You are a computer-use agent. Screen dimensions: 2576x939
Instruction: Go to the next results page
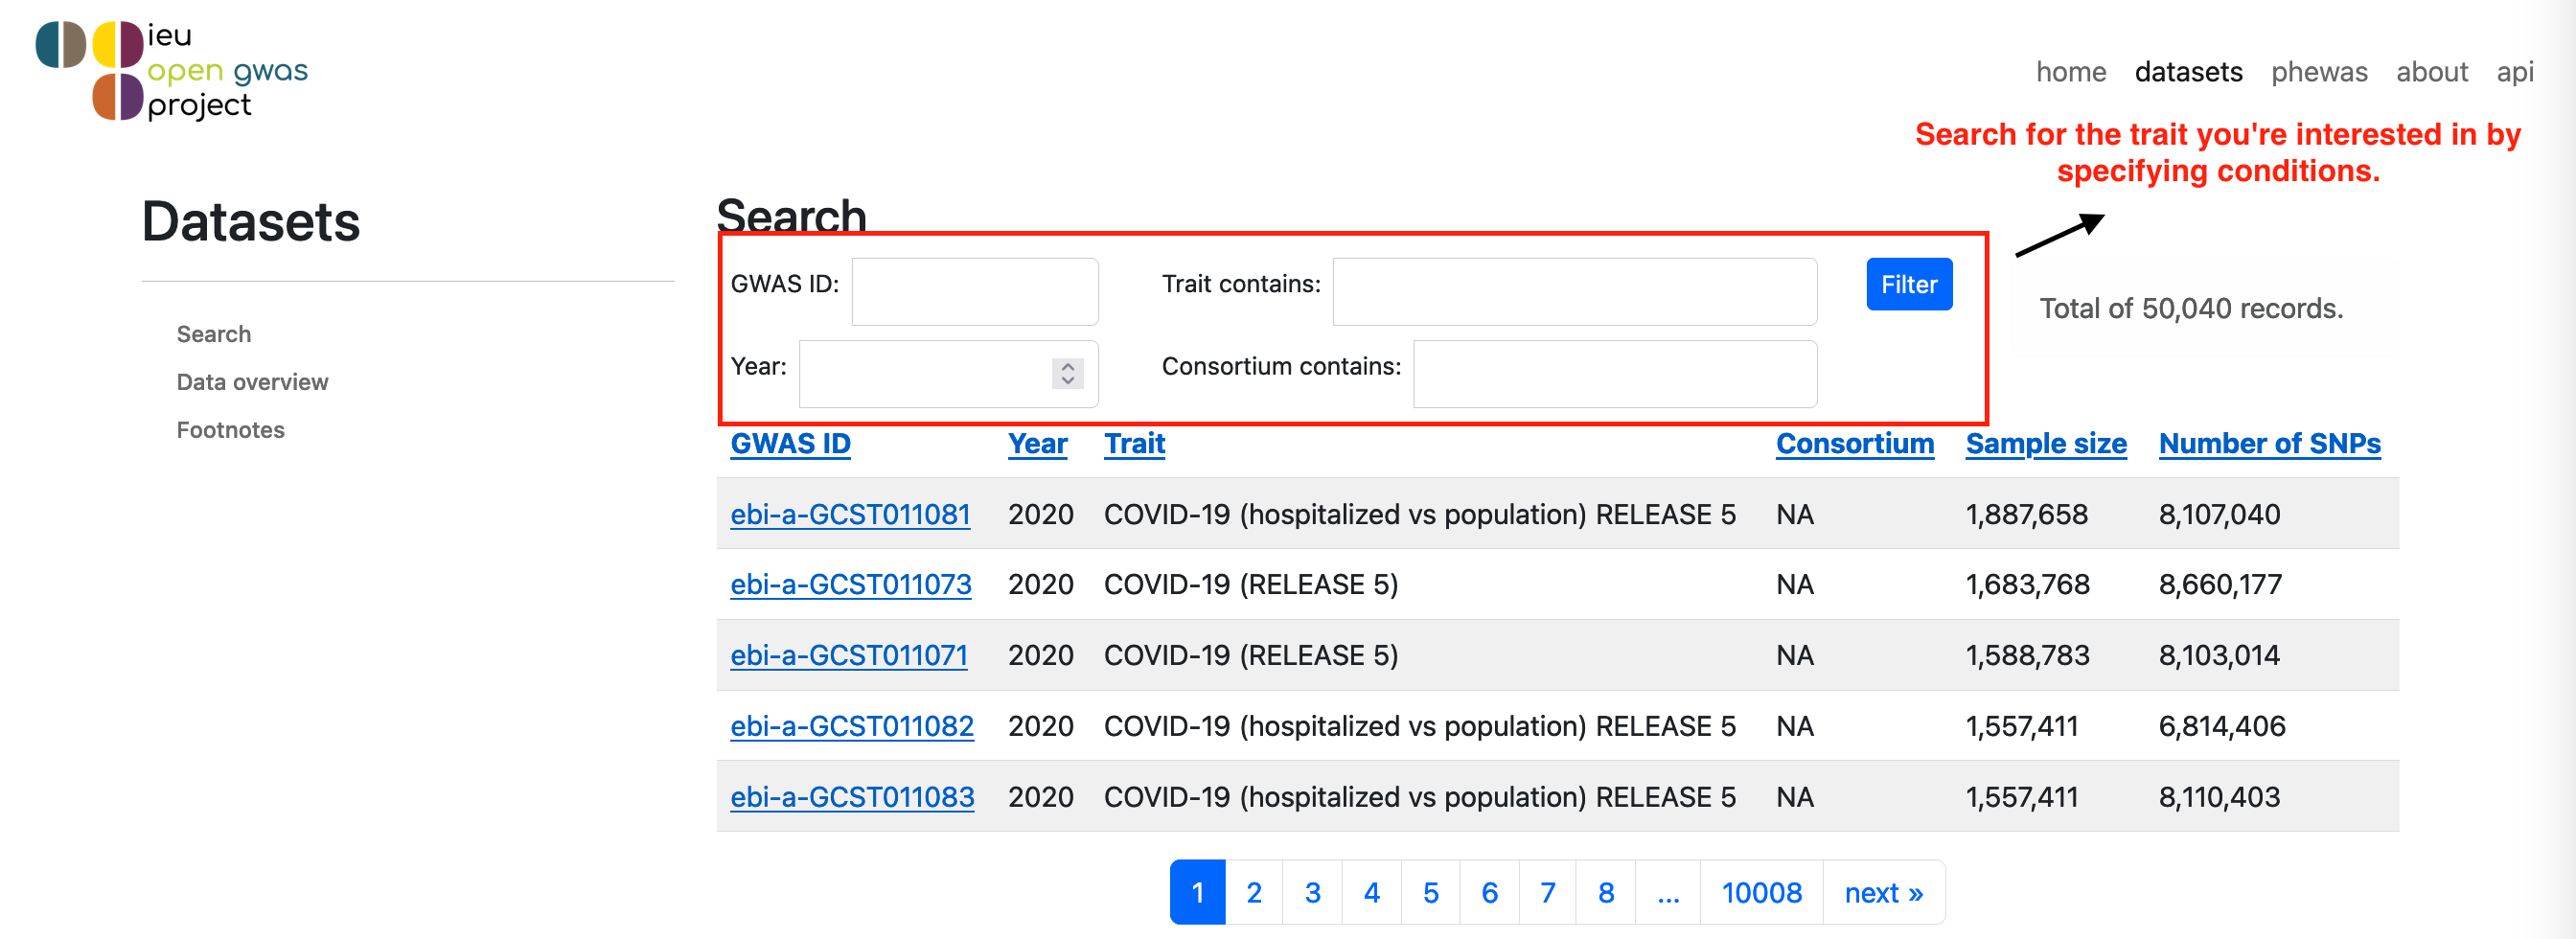point(1883,892)
